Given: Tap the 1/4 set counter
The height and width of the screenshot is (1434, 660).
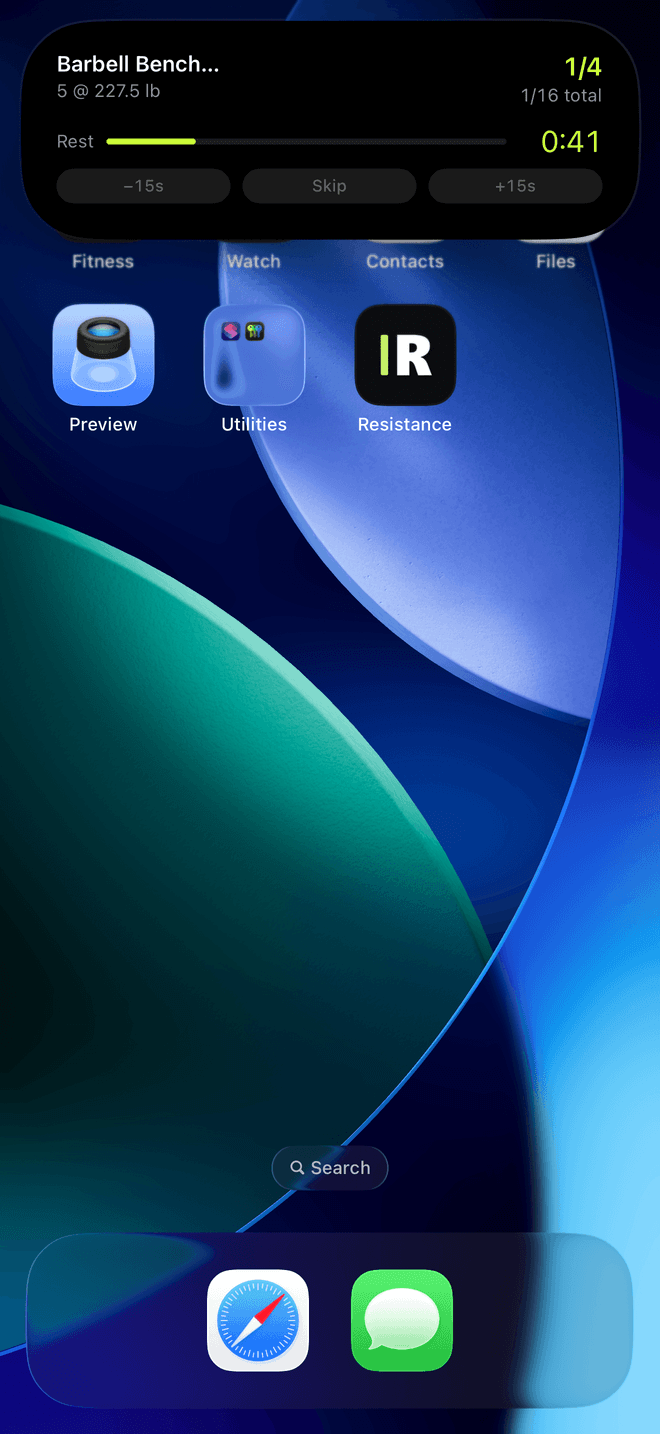Looking at the screenshot, I should [x=583, y=68].
